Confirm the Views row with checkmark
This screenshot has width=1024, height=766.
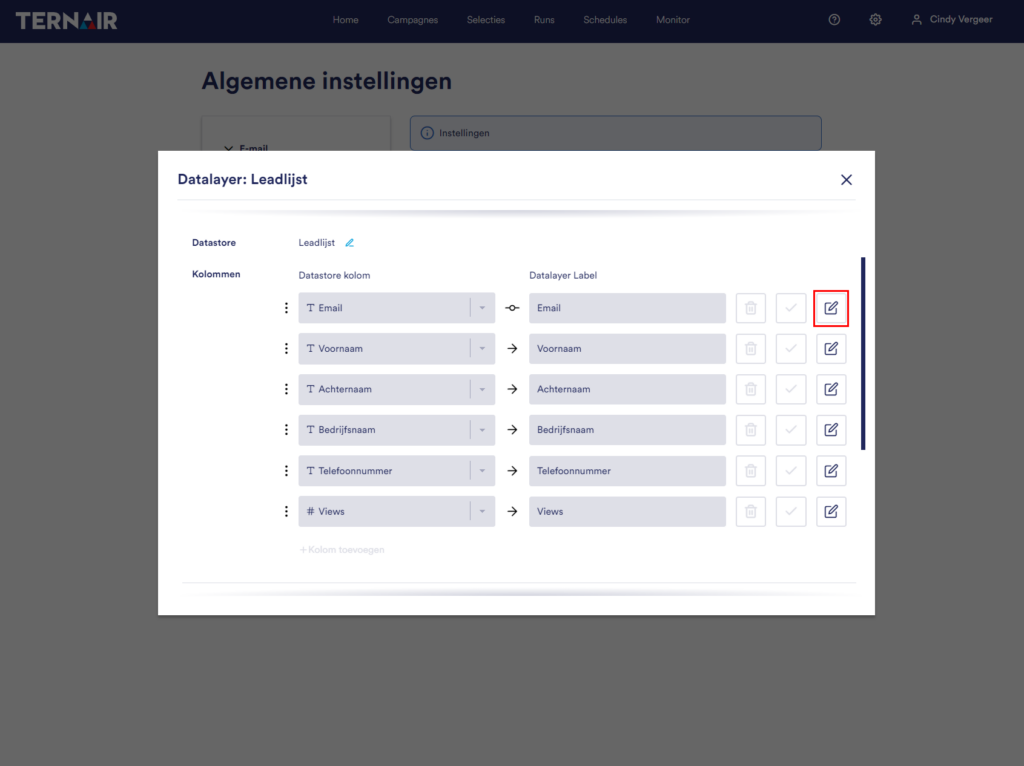click(791, 511)
